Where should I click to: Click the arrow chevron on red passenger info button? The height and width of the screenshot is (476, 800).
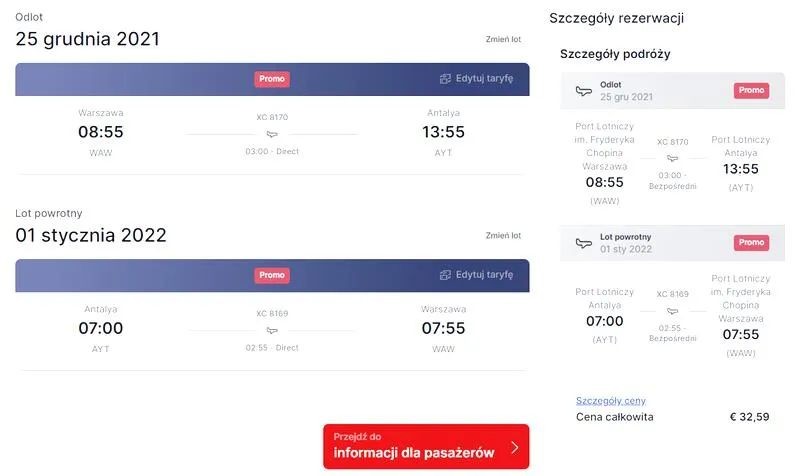[x=515, y=447]
